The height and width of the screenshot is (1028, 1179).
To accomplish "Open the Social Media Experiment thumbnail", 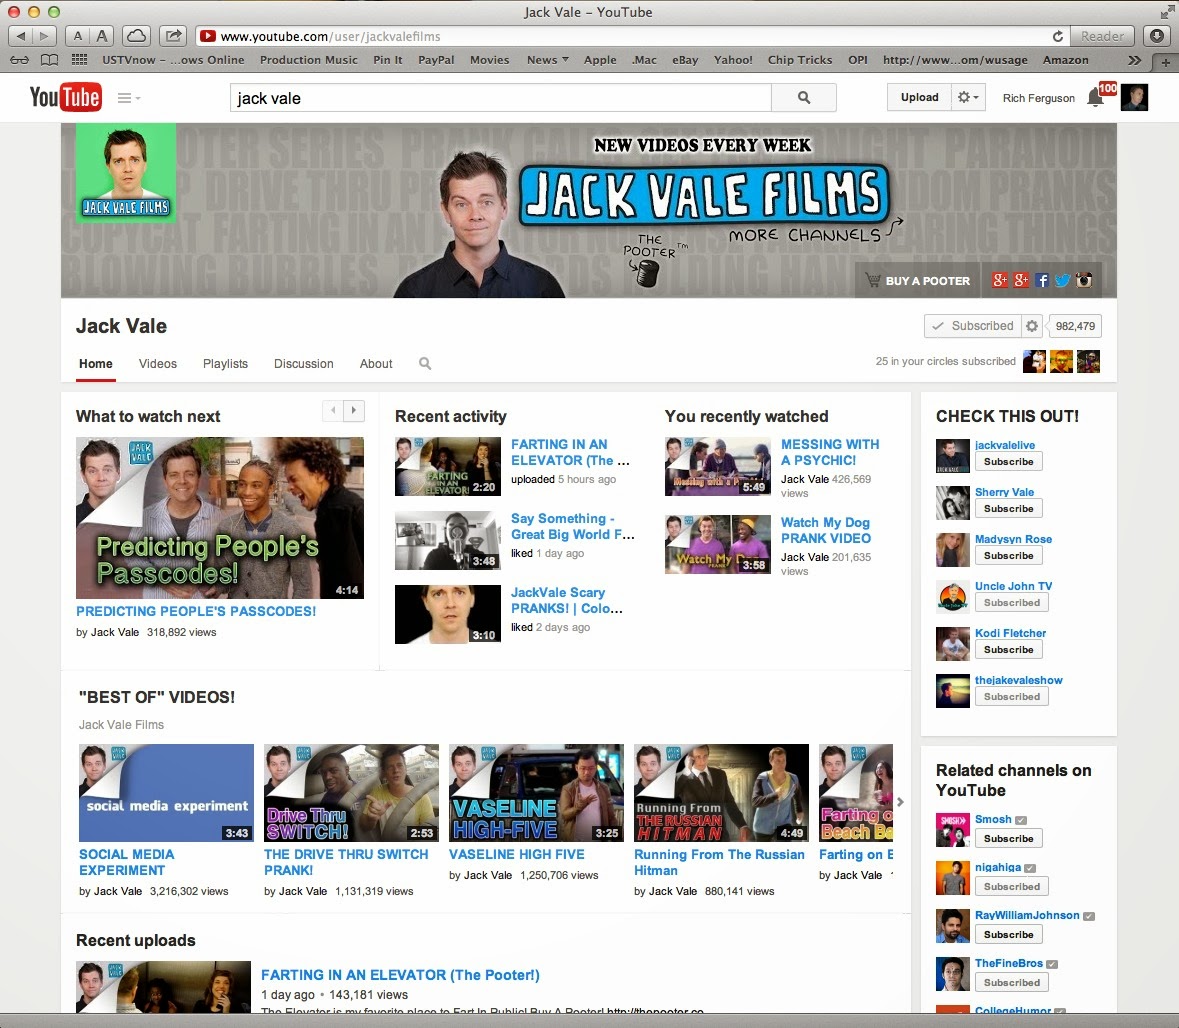I will click(166, 793).
